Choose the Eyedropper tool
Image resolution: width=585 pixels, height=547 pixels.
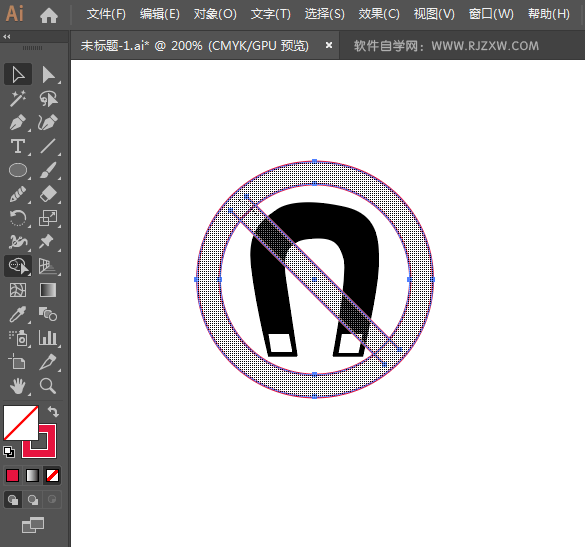click(18, 314)
